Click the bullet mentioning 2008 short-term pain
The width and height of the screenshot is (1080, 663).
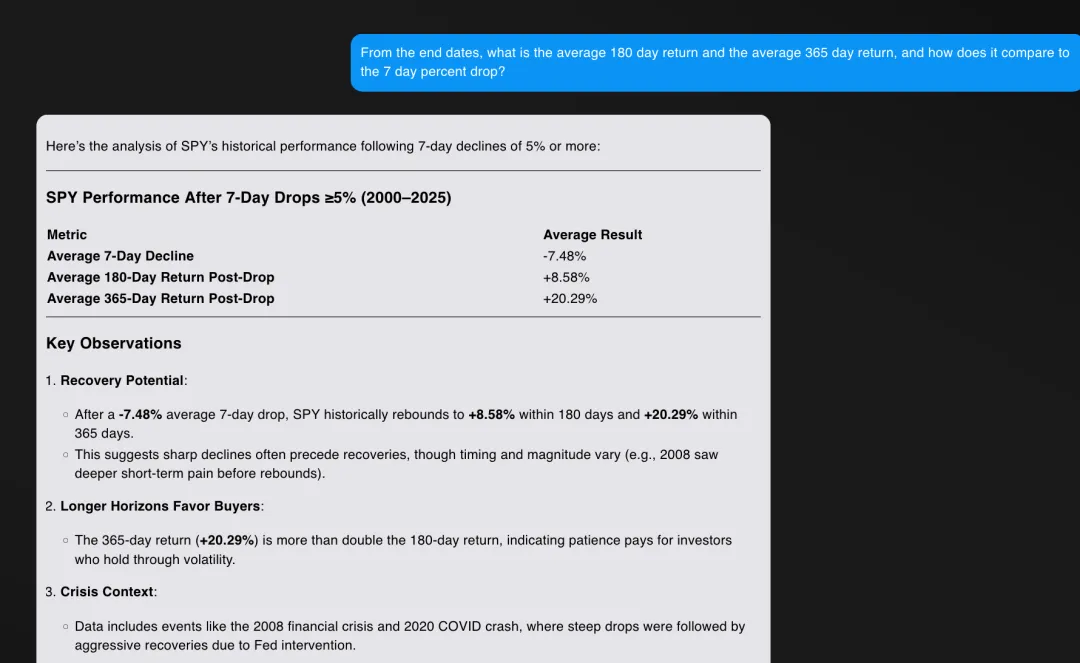coord(396,464)
